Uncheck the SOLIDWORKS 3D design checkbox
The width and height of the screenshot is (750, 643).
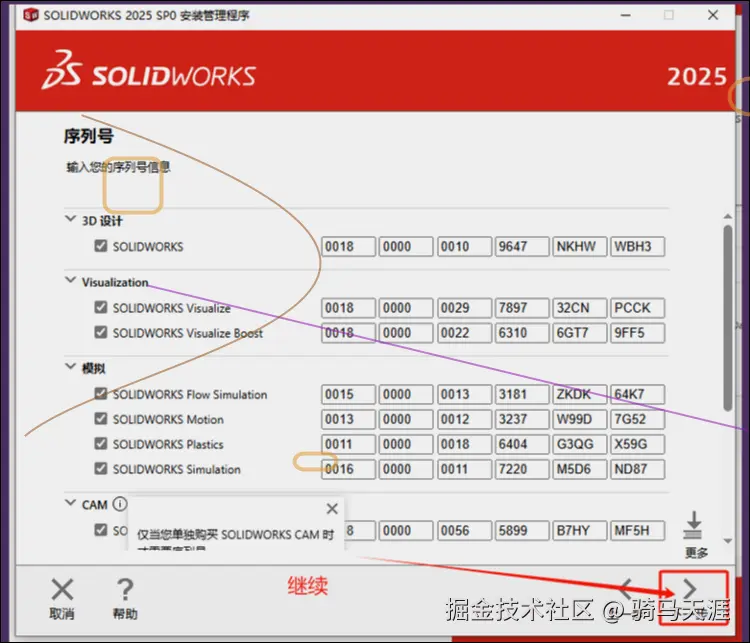click(x=100, y=246)
